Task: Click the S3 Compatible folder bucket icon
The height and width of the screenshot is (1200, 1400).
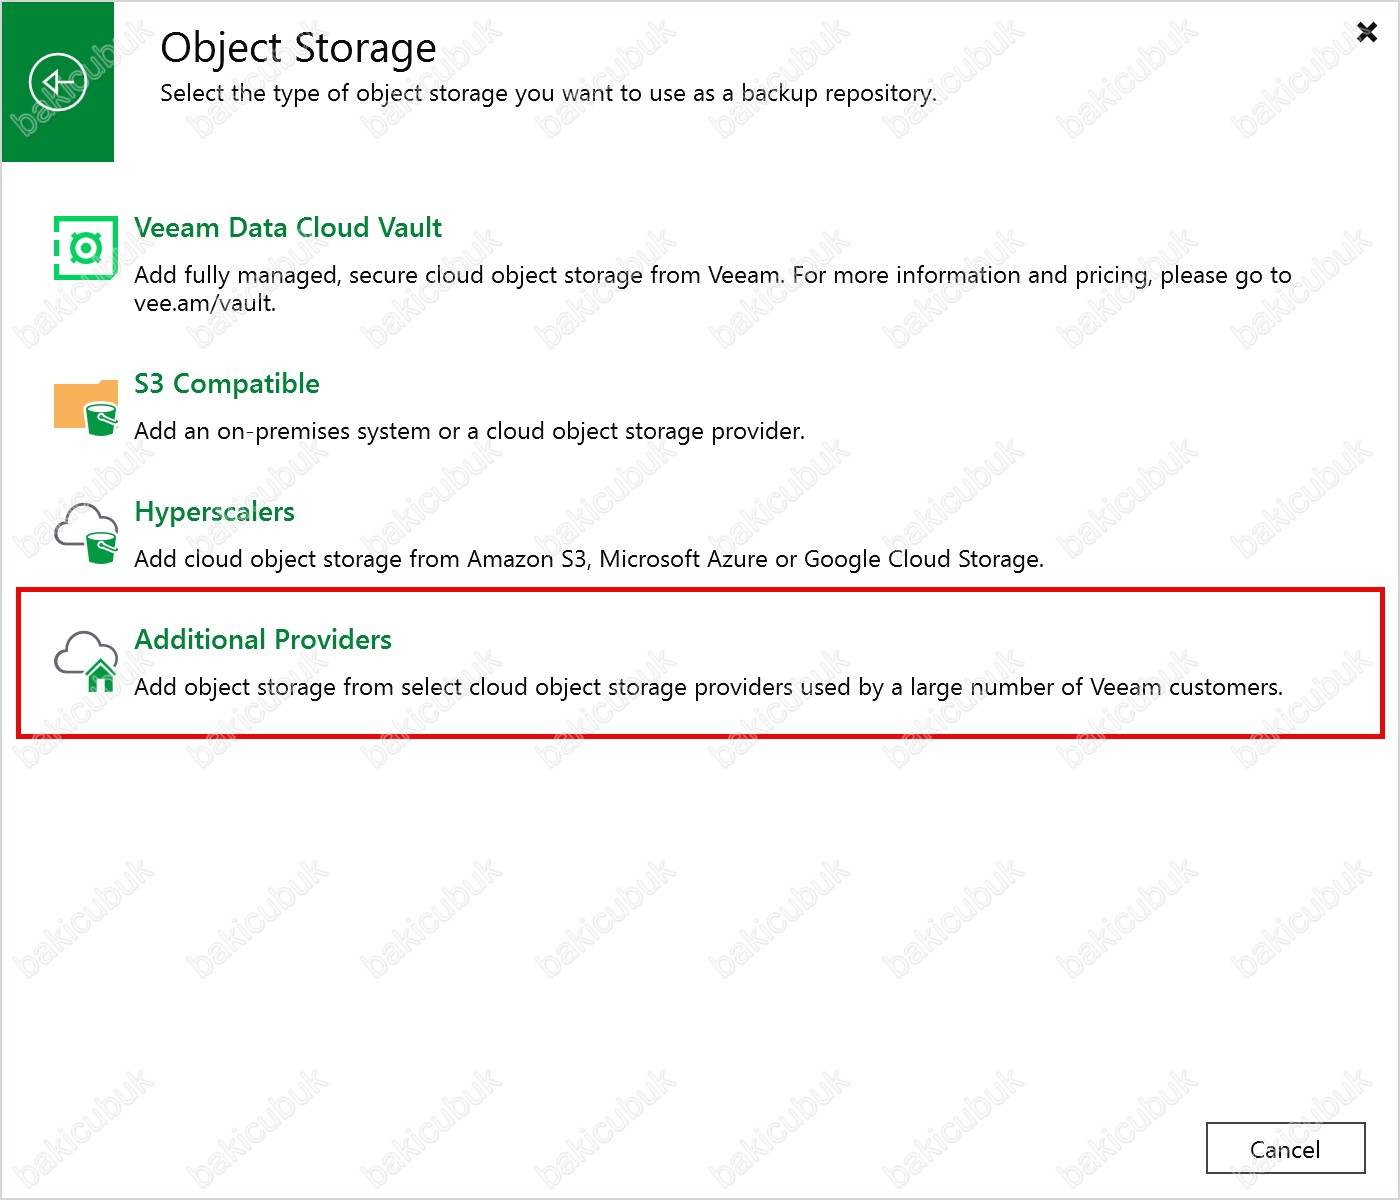Action: (86, 407)
